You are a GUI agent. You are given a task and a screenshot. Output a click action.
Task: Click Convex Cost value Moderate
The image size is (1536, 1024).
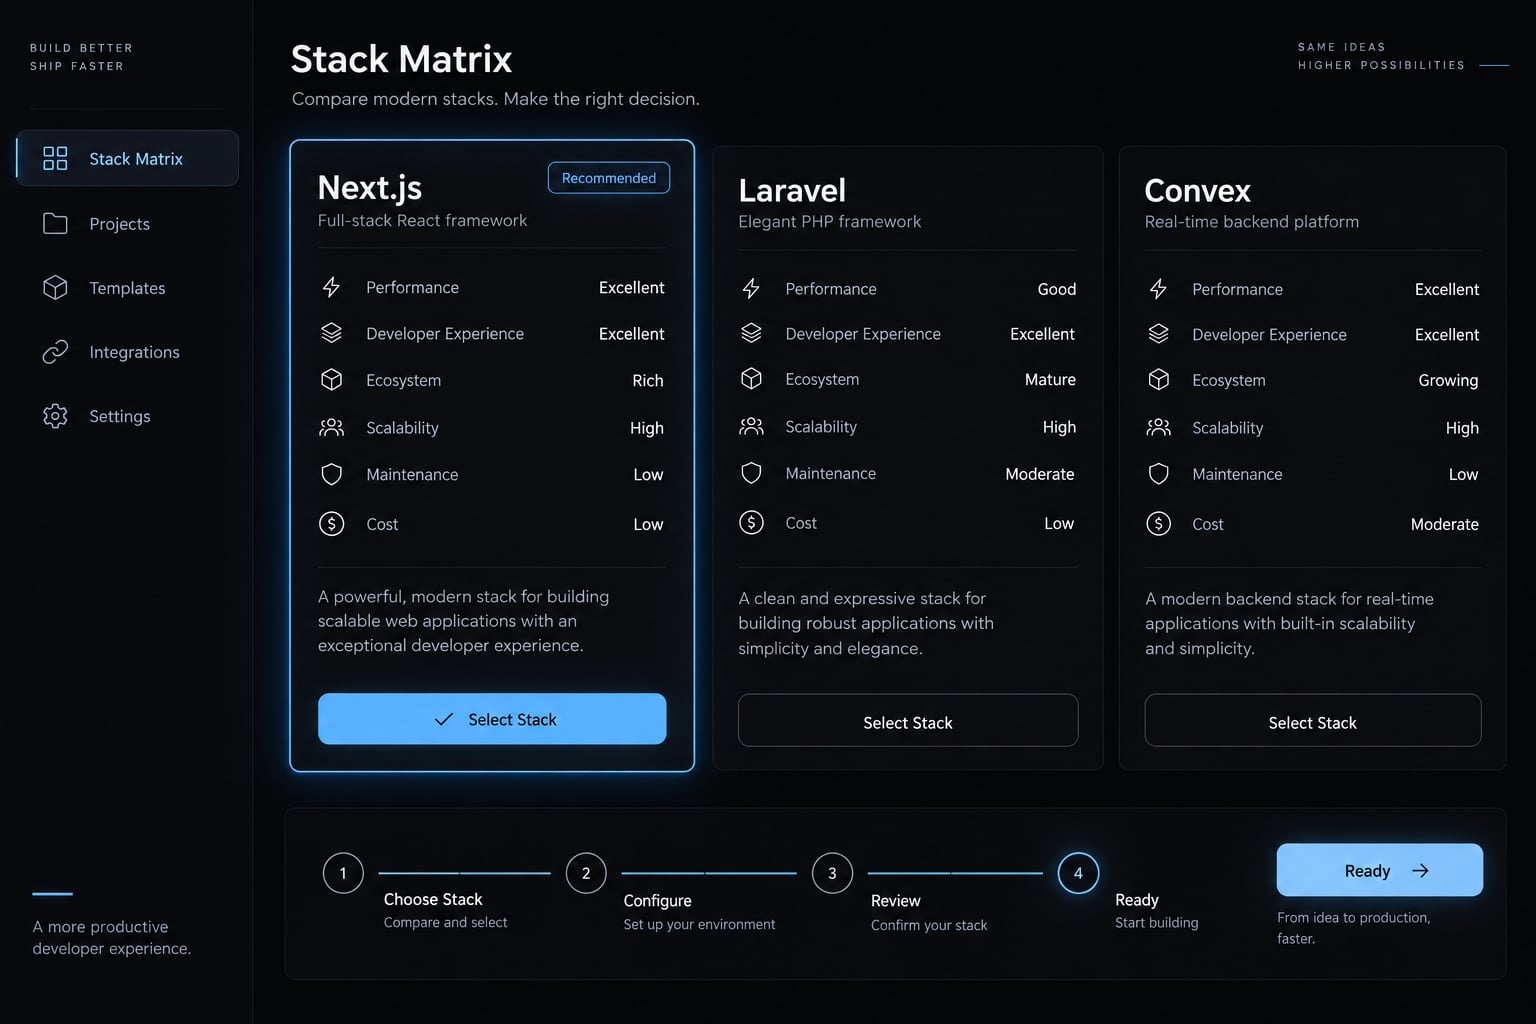click(x=1445, y=524)
